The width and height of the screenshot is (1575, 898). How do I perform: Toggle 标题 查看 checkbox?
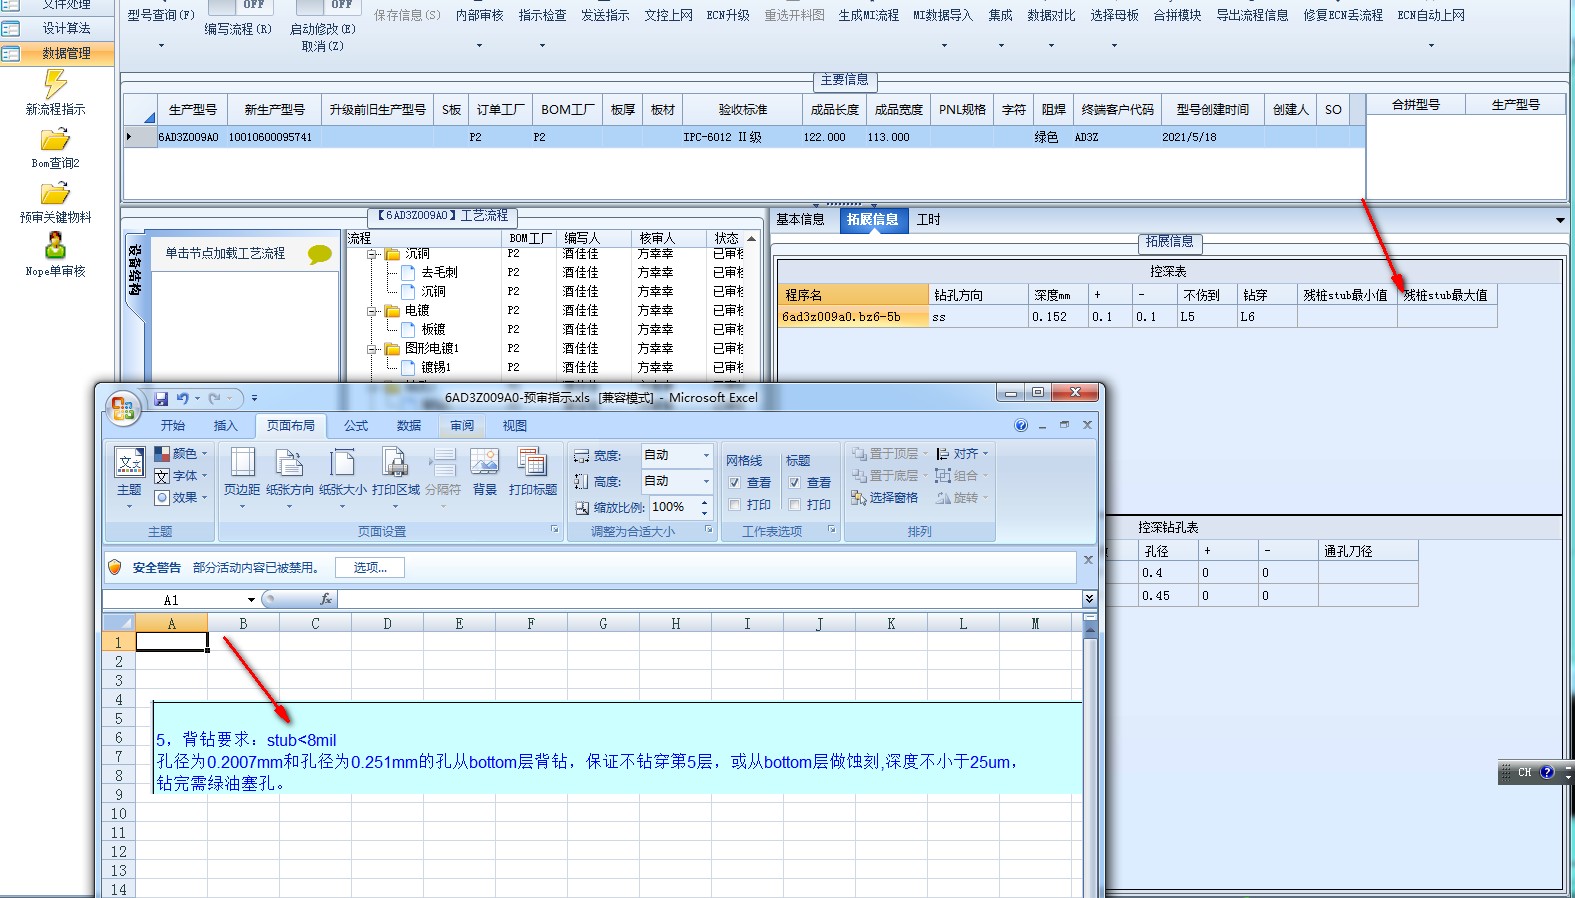coord(795,483)
